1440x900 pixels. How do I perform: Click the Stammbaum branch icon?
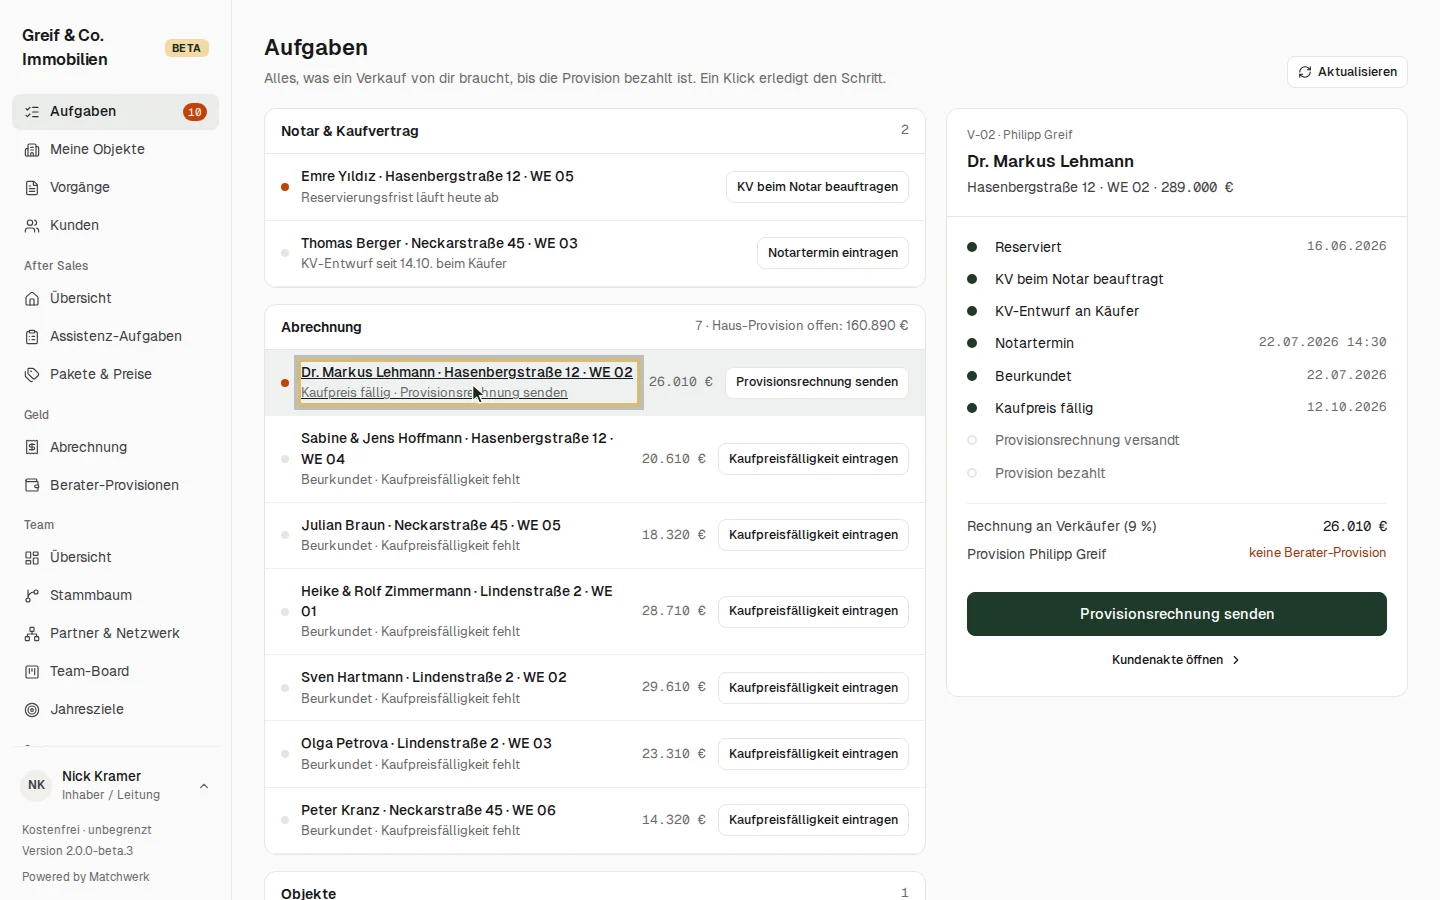[32, 596]
